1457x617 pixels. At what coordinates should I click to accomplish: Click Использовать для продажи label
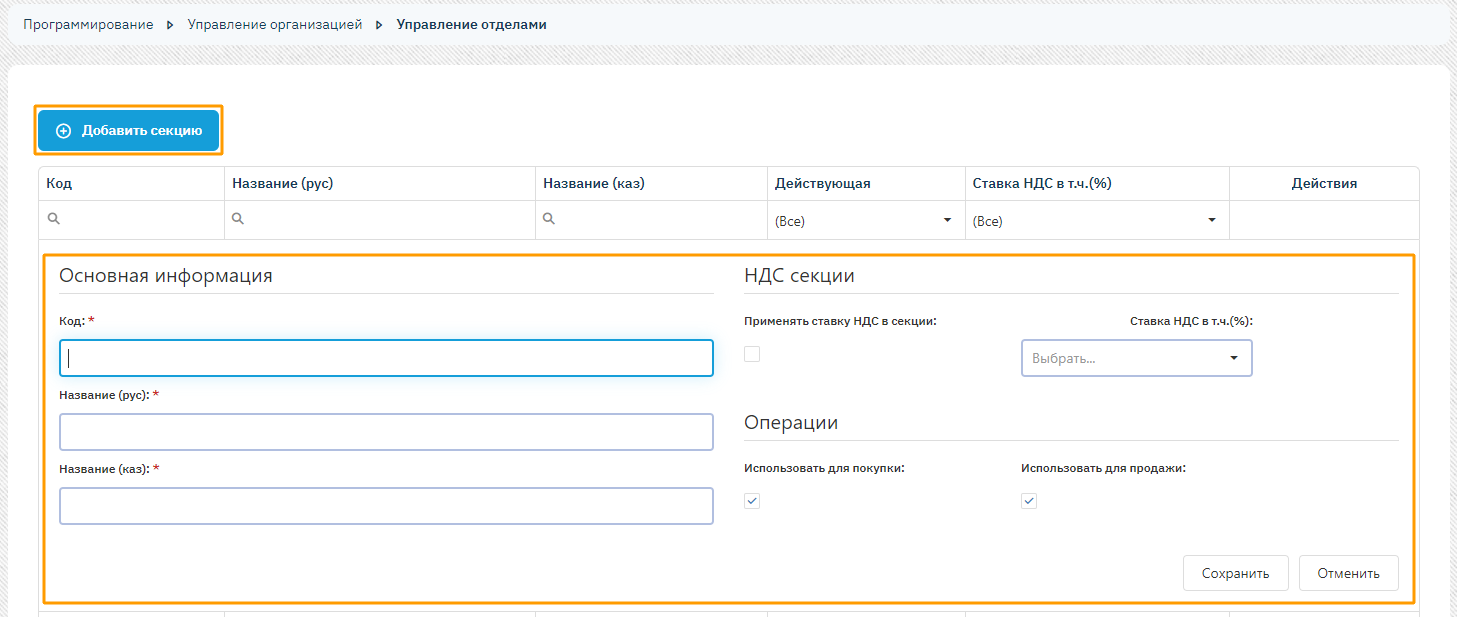[x=1103, y=468]
